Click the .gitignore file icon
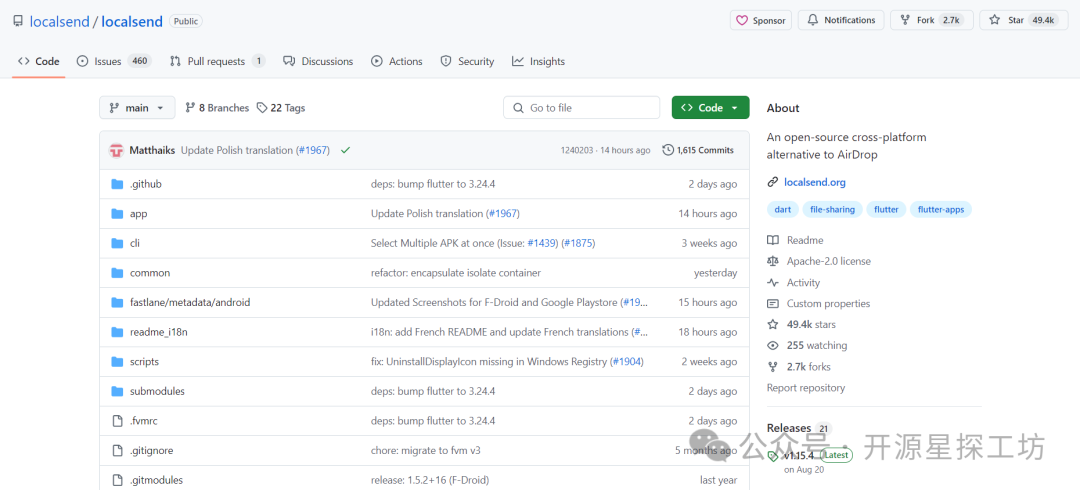 tap(117, 451)
